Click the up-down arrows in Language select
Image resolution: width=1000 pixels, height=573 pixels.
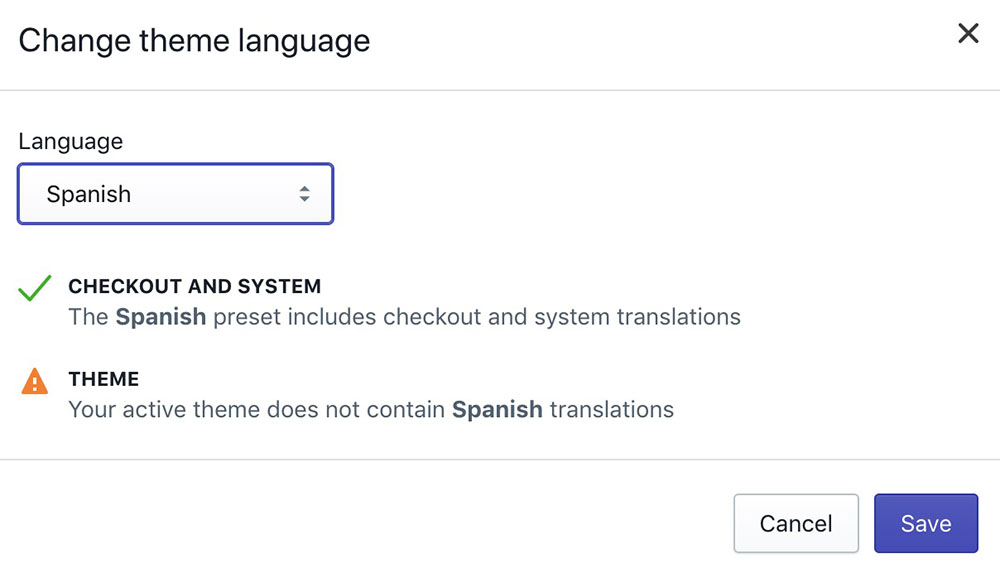click(x=304, y=194)
